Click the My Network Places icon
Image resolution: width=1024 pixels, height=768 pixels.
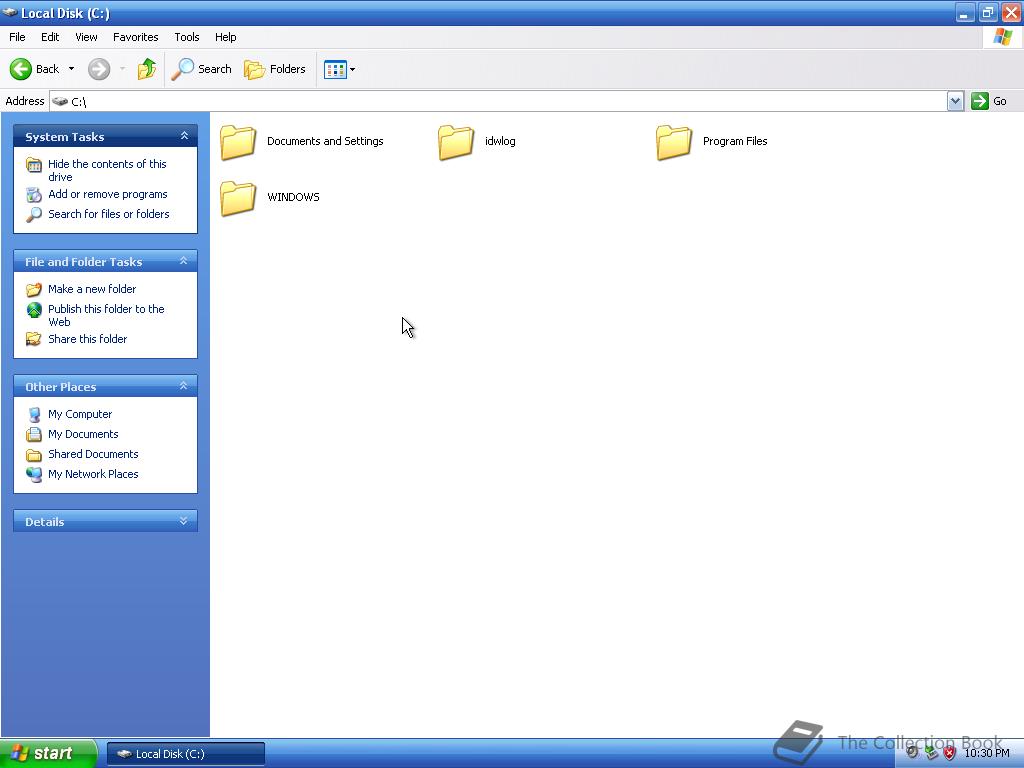pos(34,474)
